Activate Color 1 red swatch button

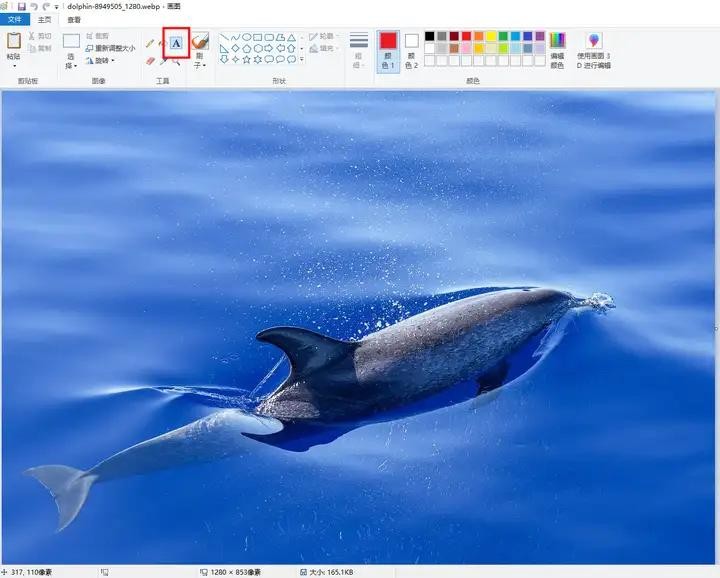click(x=388, y=47)
